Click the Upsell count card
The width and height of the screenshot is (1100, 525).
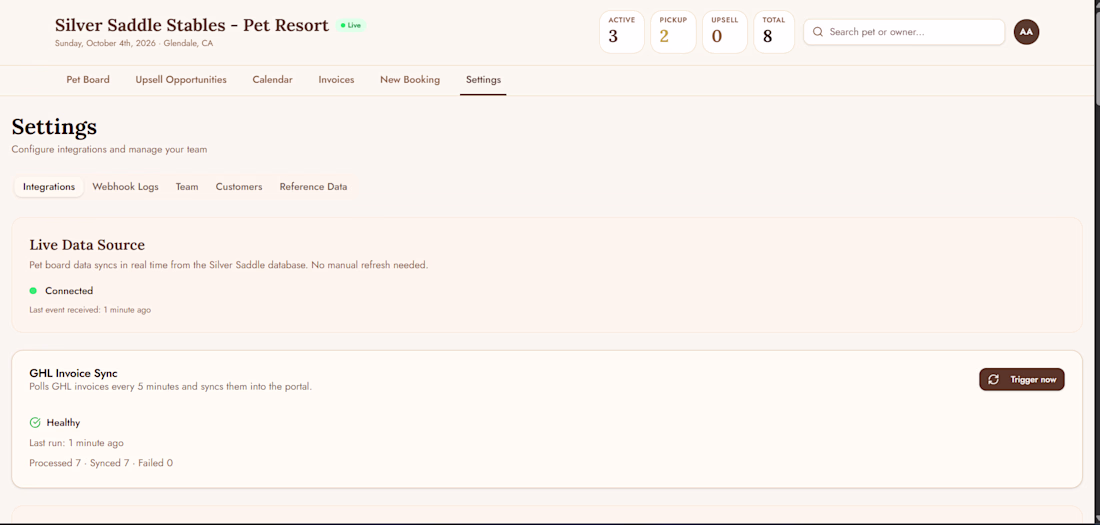(x=725, y=32)
